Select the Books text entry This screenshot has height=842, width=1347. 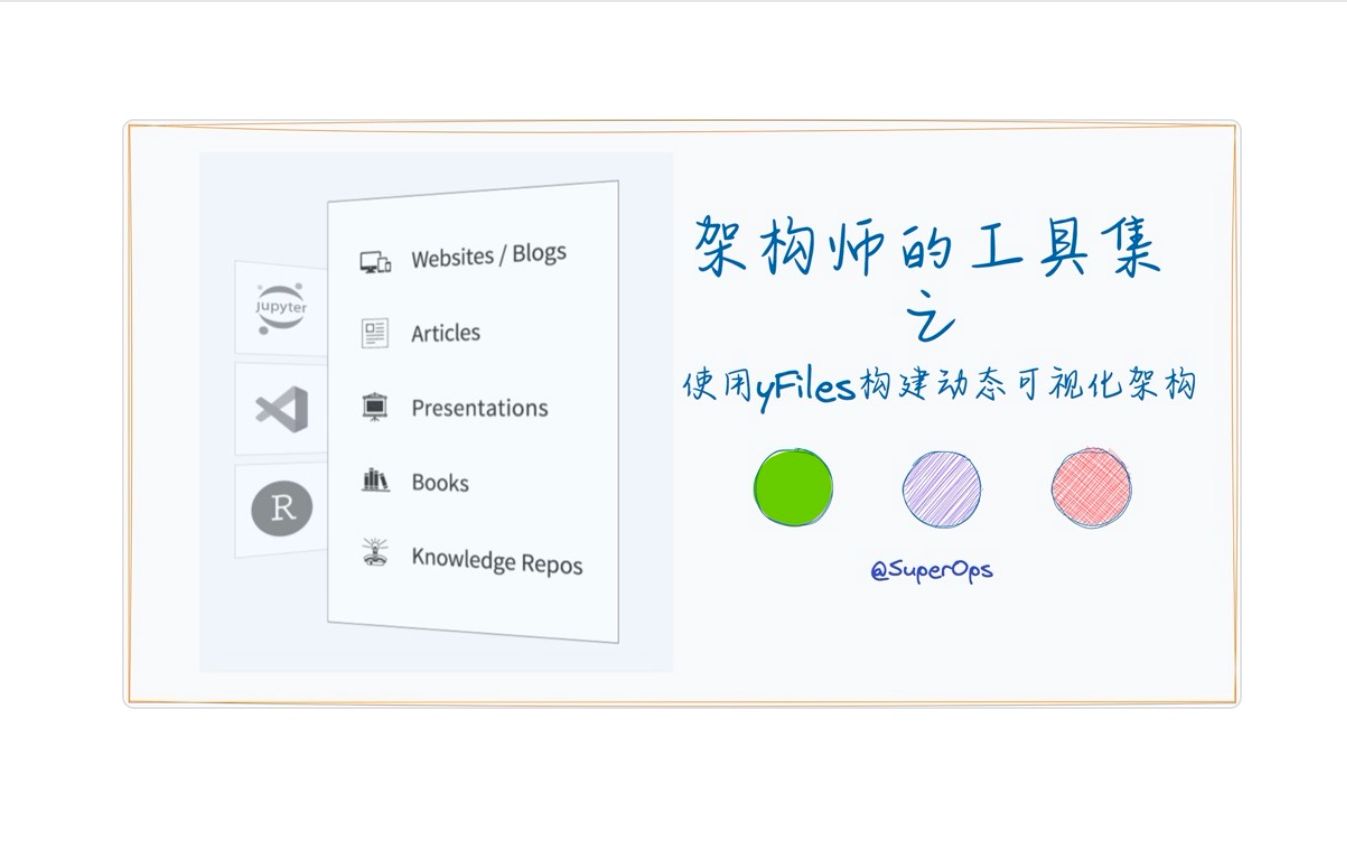(x=440, y=483)
